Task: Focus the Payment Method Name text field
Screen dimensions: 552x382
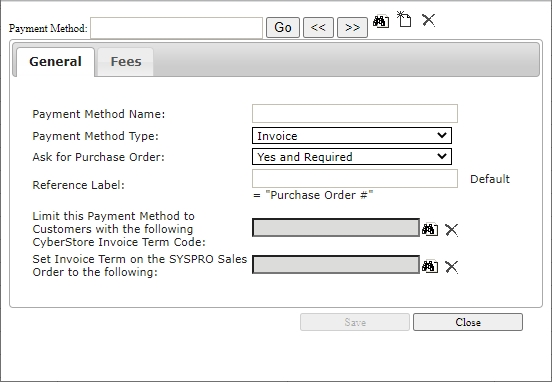Action: click(x=355, y=113)
